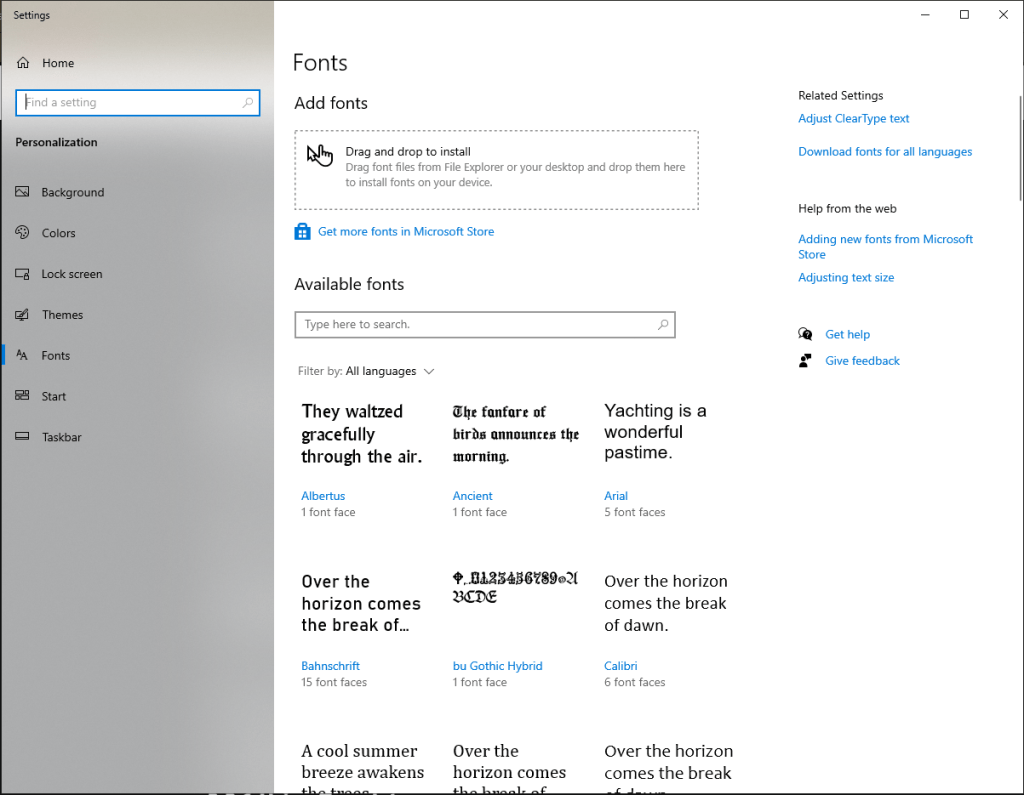
Task: Open the Adjusting text size help link
Action: (x=846, y=278)
